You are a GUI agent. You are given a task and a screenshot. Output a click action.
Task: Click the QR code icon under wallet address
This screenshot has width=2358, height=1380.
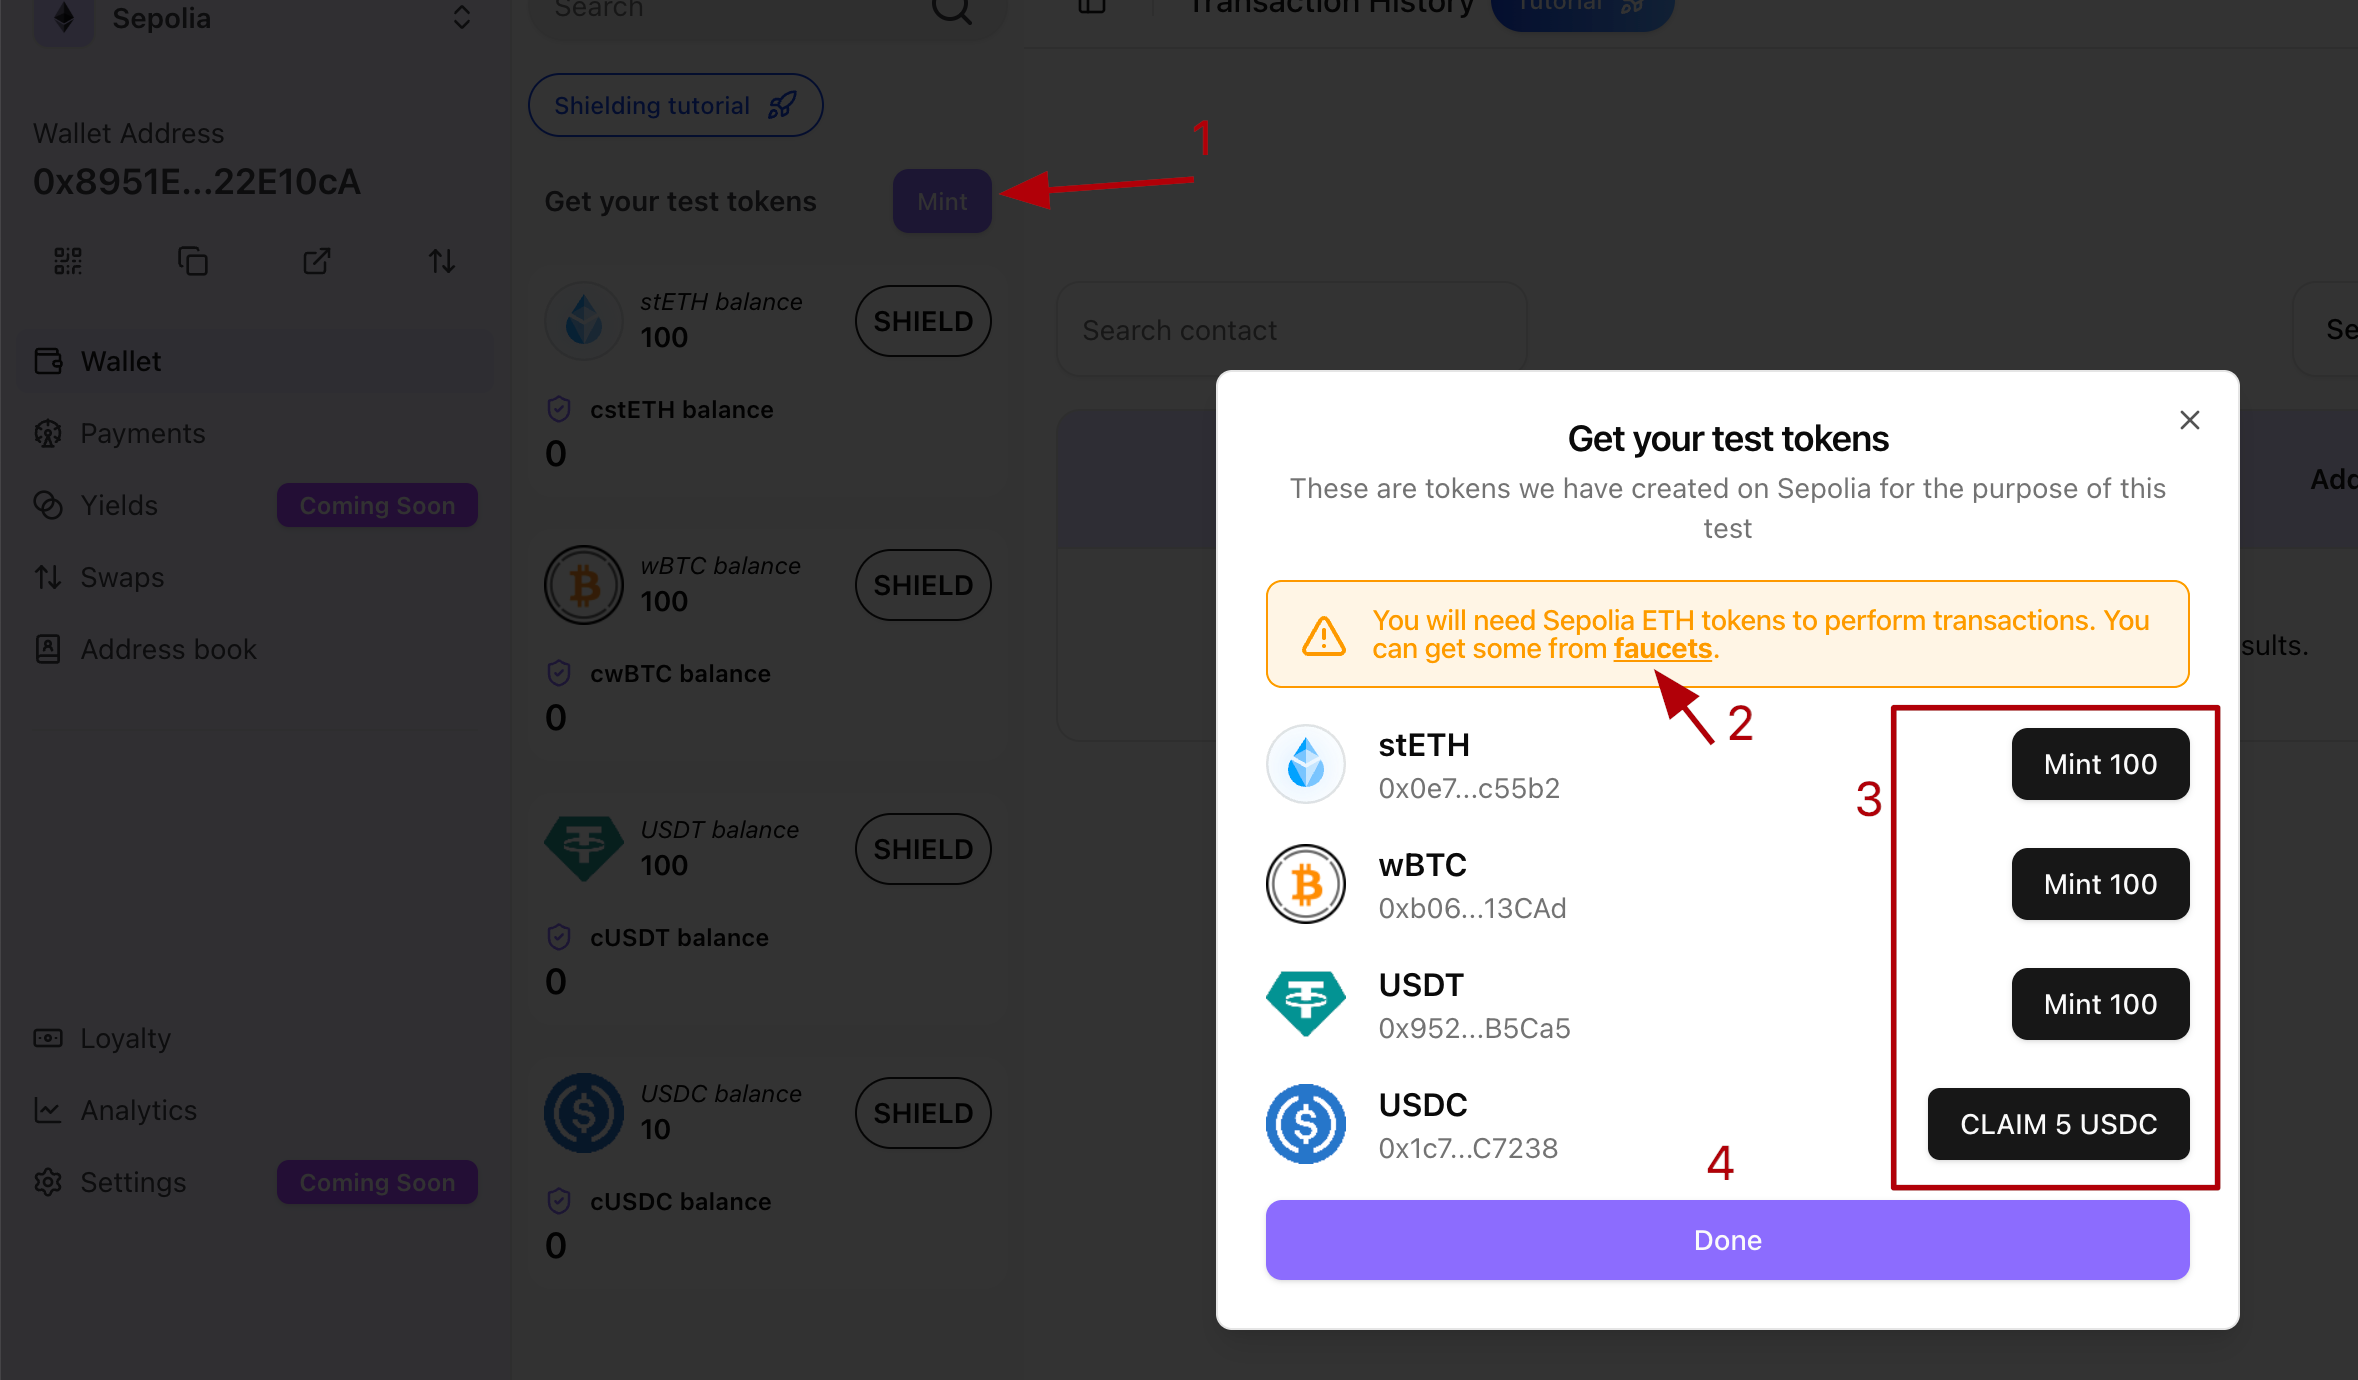tap(68, 262)
